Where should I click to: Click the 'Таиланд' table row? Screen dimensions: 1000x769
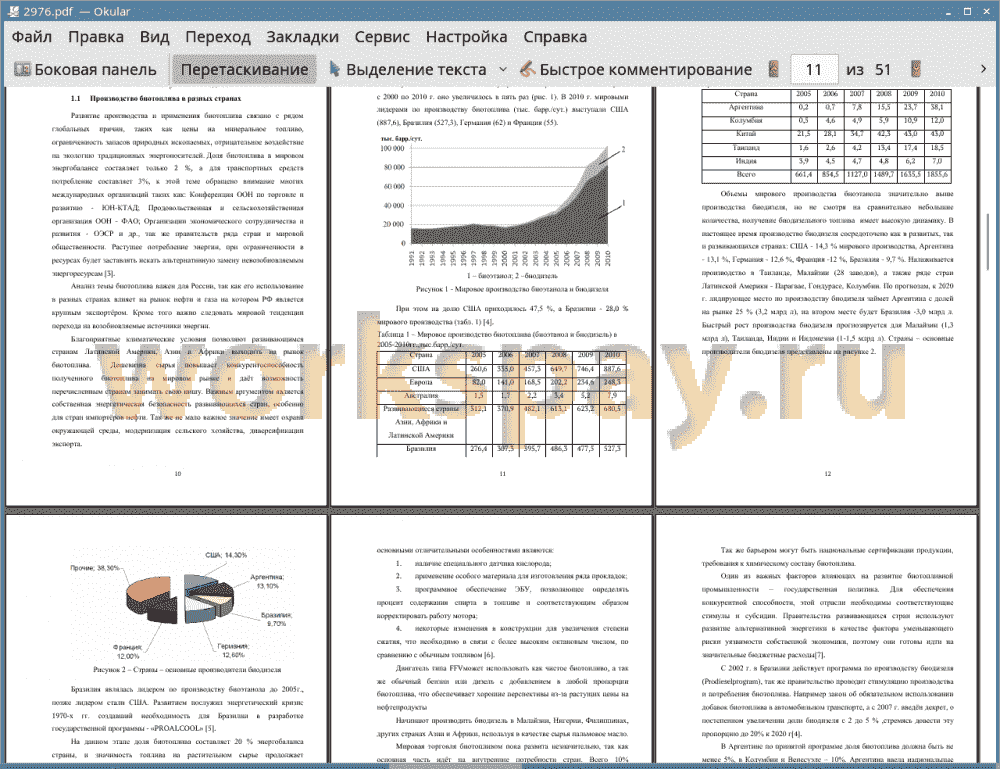coord(827,147)
